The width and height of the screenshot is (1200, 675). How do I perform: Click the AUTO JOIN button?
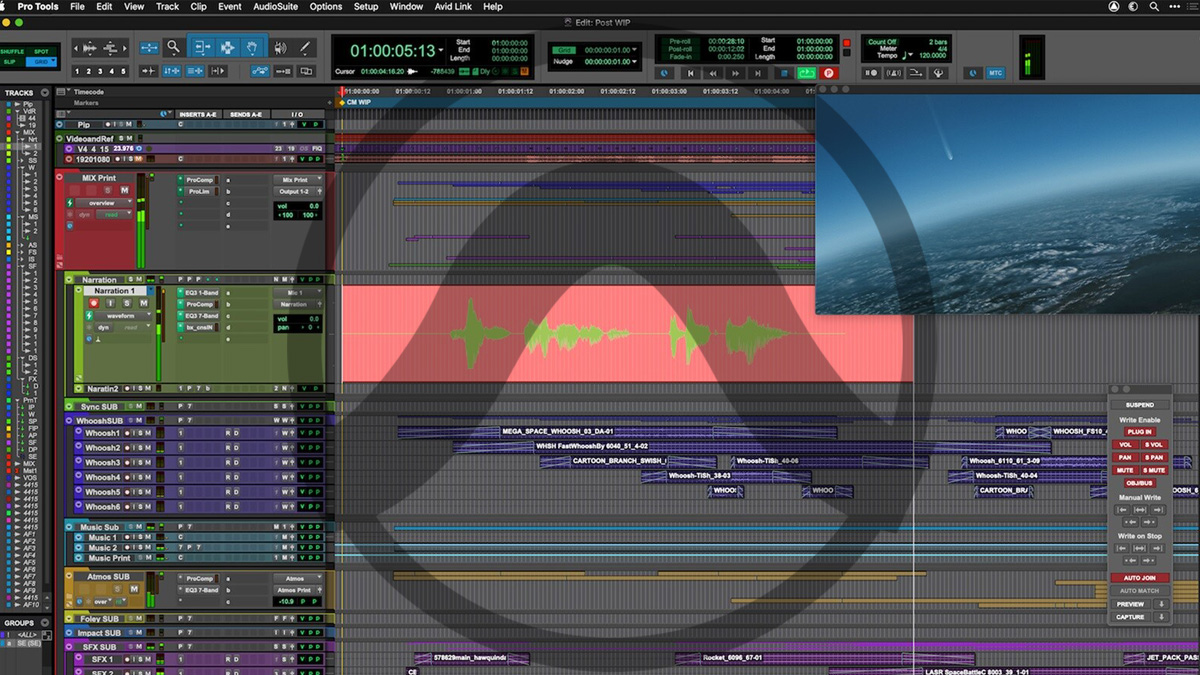(x=1141, y=577)
